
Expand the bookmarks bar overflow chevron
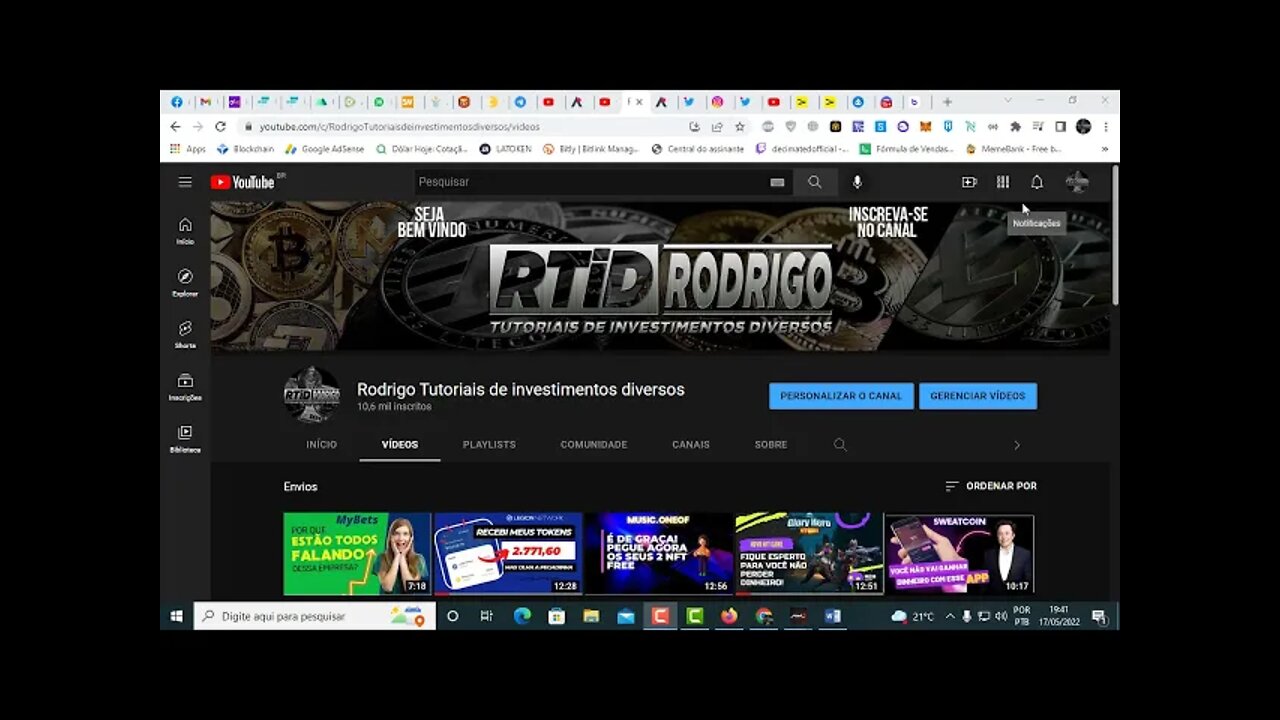pos(1104,149)
